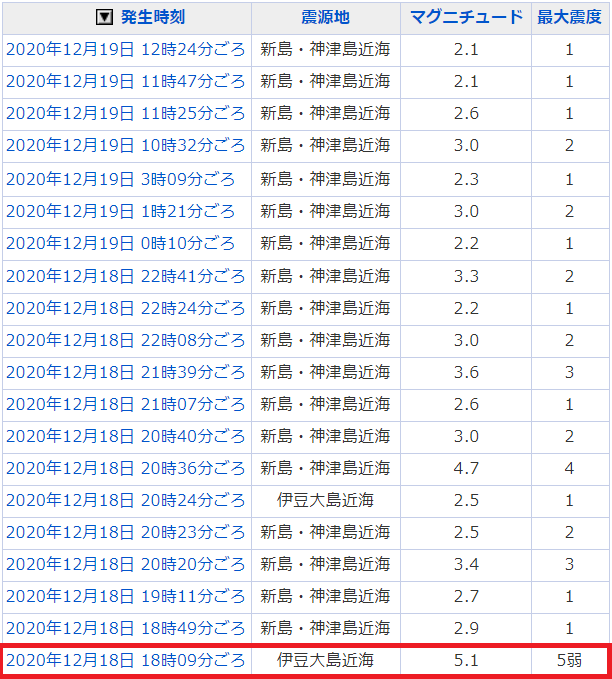Open 2020年12月19日 10時32分ごろ earthquake entry
The height and width of the screenshot is (679, 612).
(x=126, y=146)
